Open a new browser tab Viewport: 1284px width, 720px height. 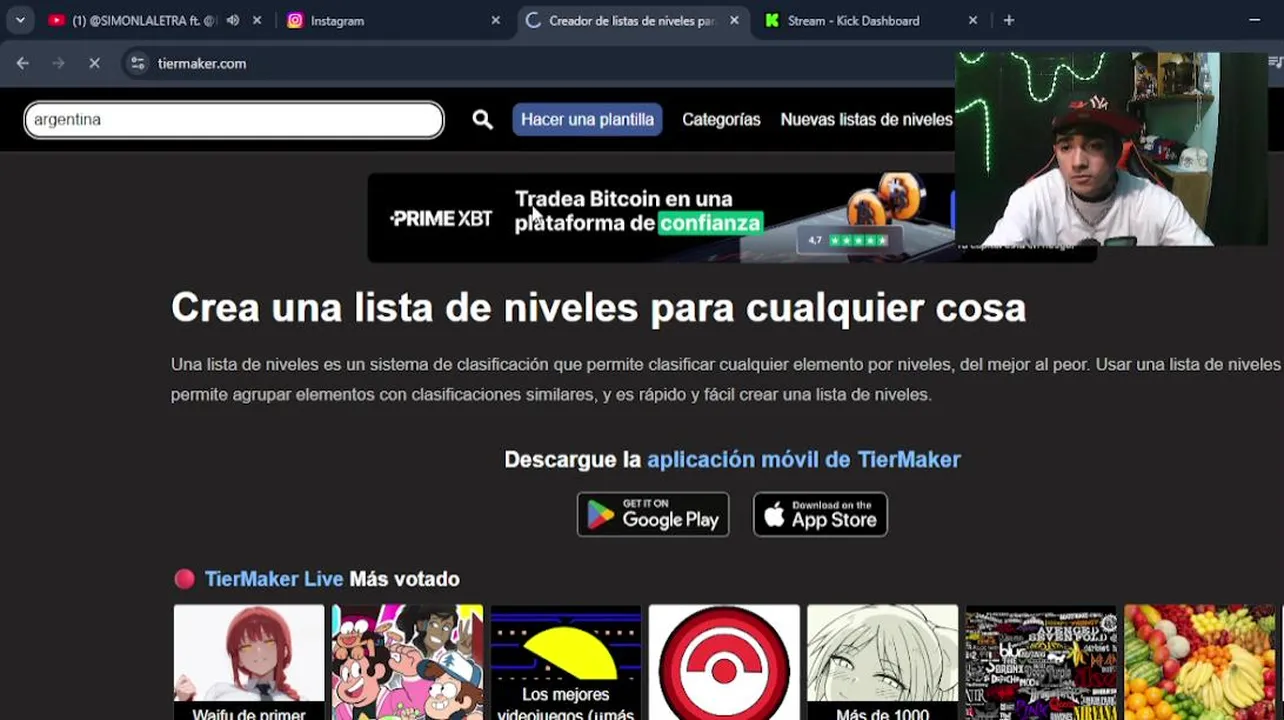click(1008, 20)
